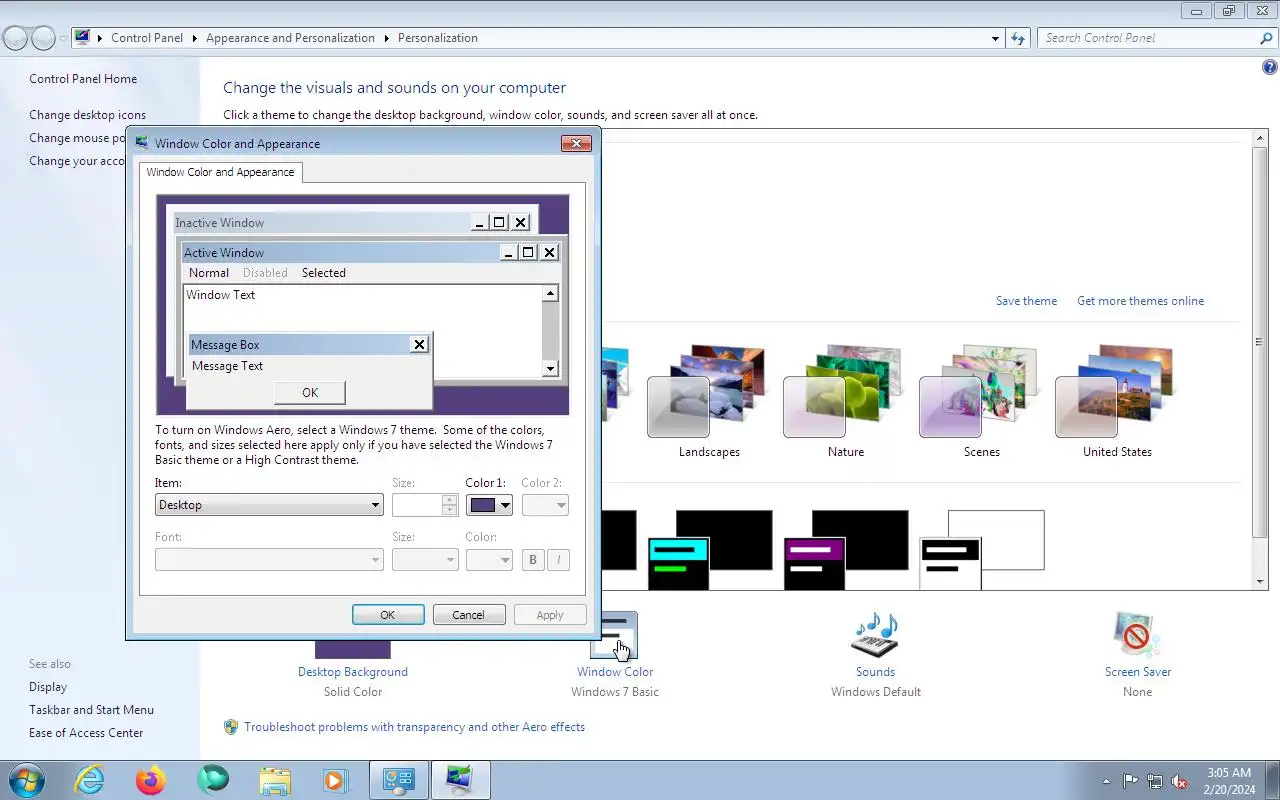Click the Back navigation arrow

click(15, 38)
